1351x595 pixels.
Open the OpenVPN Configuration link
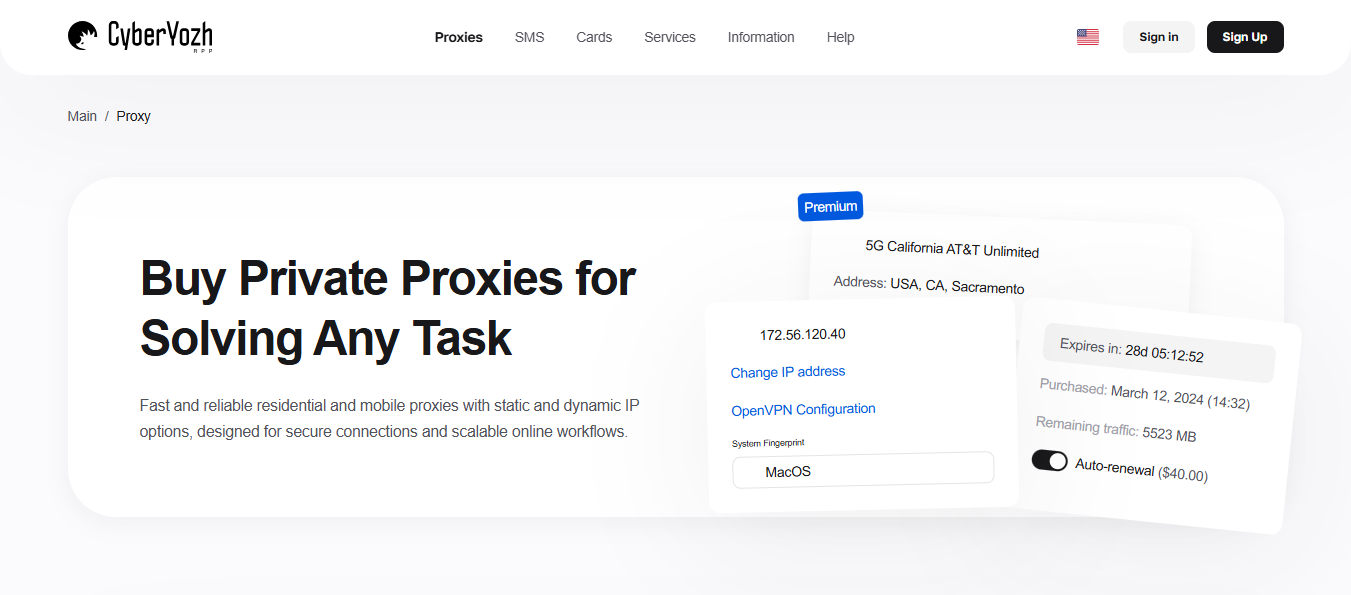(x=803, y=409)
